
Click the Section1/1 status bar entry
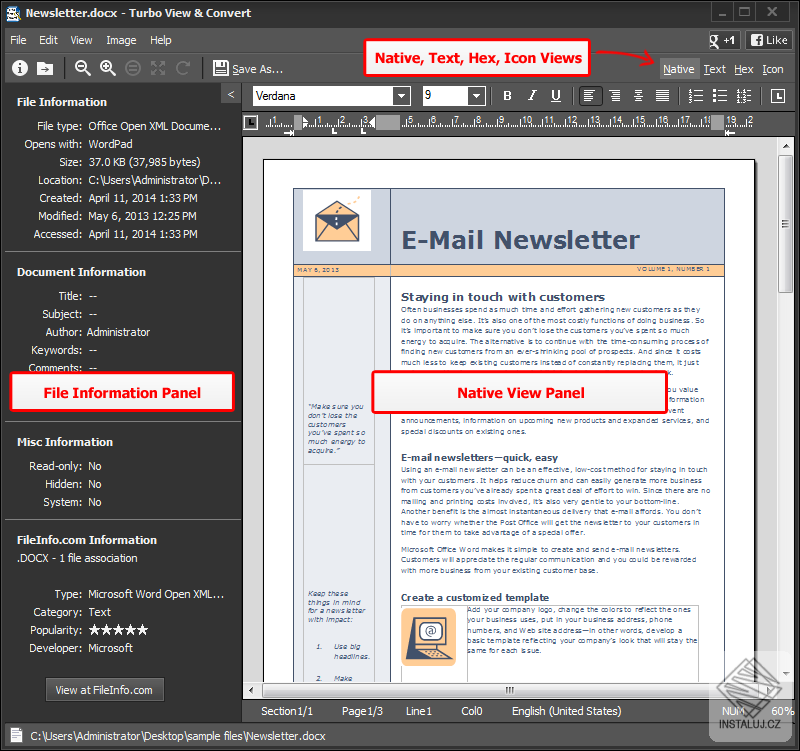point(287,711)
